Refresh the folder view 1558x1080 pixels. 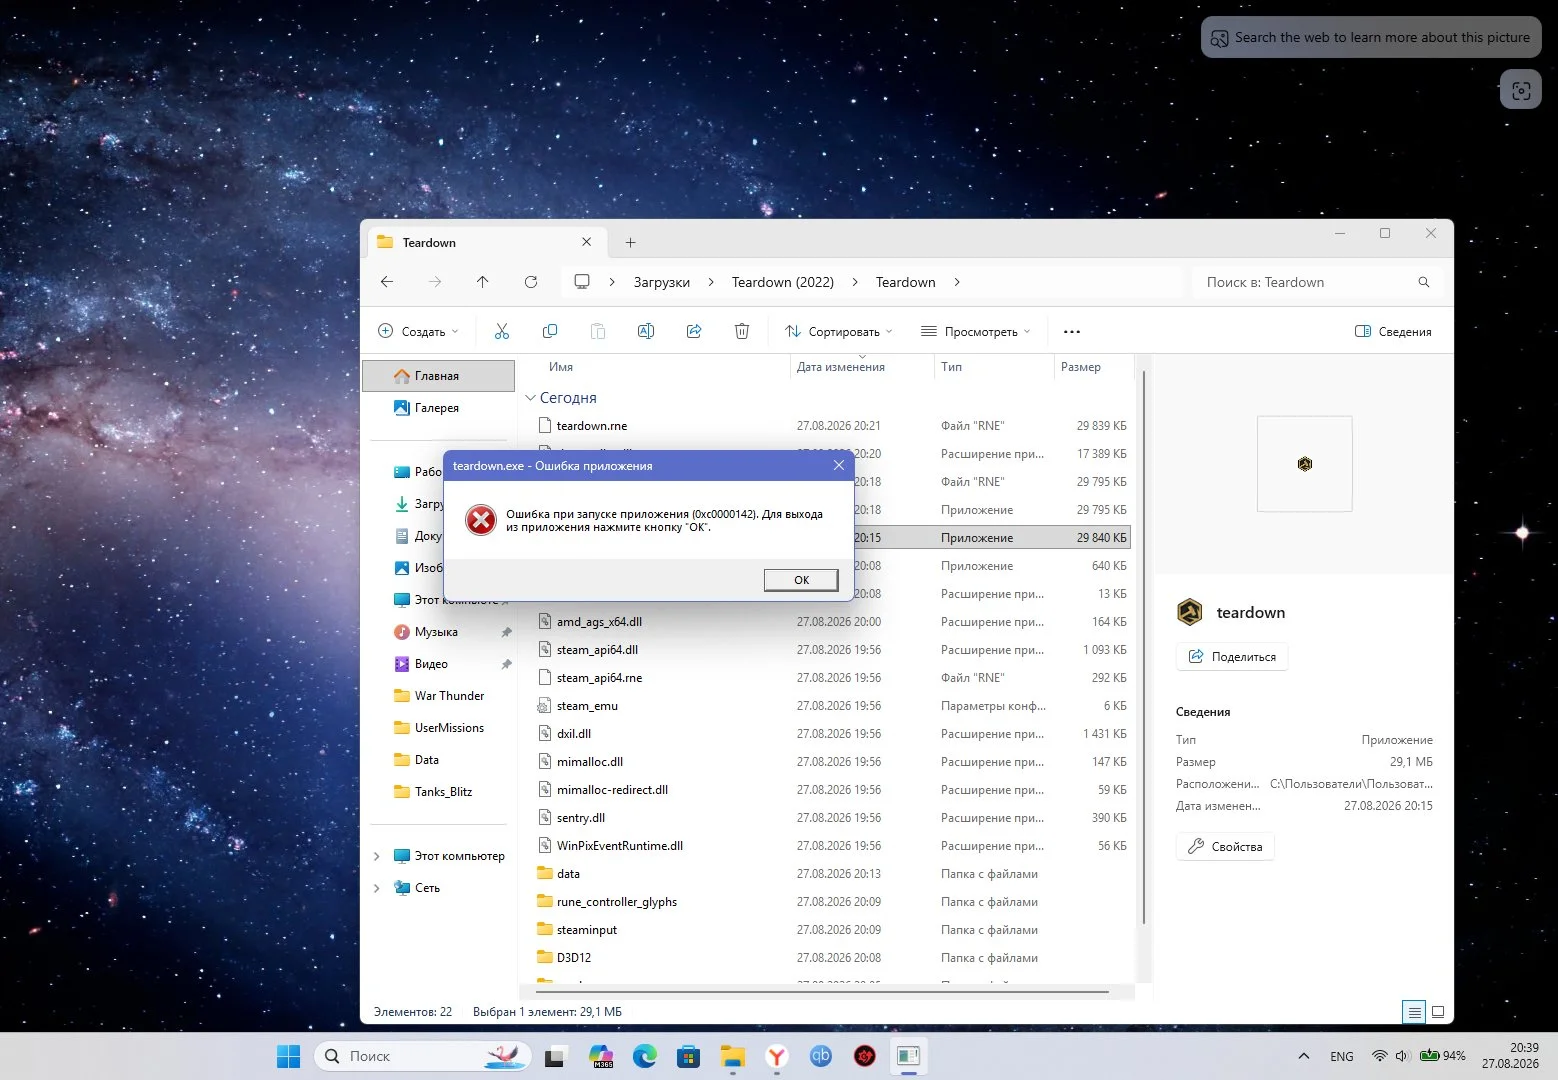click(x=531, y=282)
